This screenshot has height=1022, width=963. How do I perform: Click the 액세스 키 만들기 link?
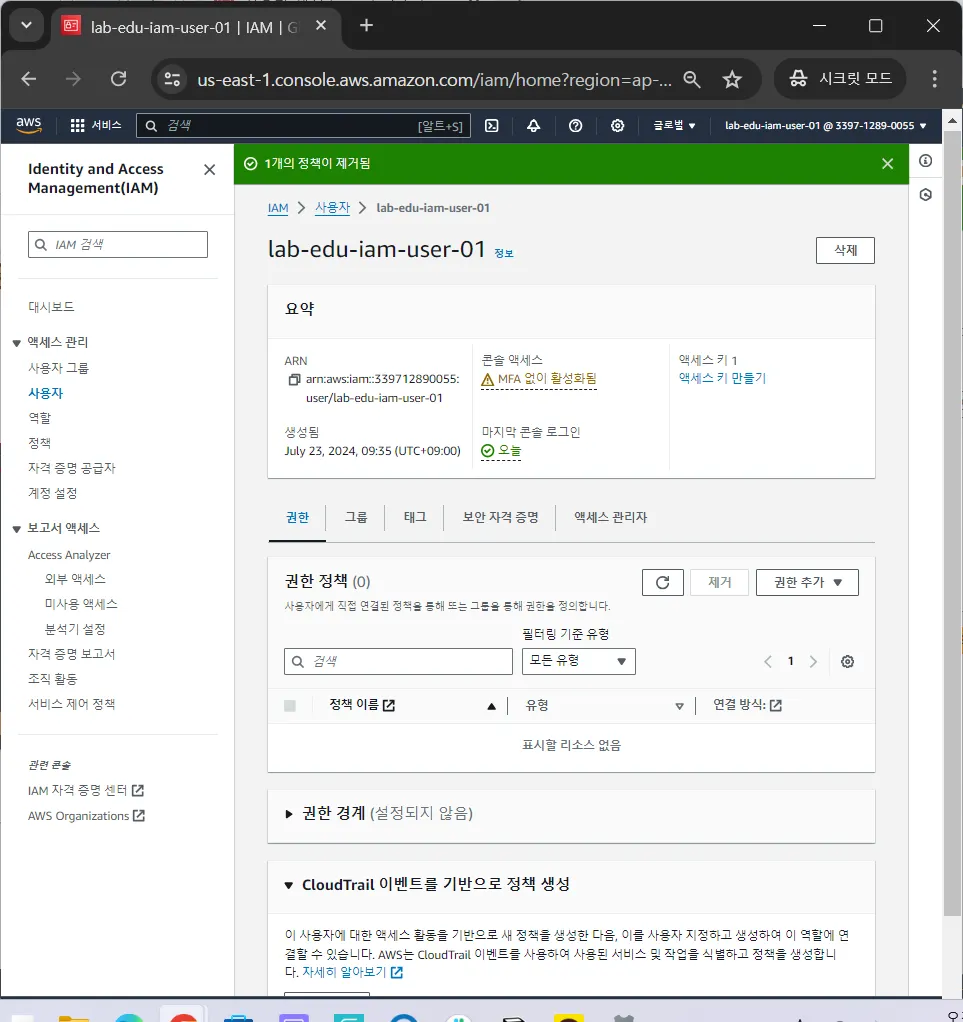click(722, 378)
